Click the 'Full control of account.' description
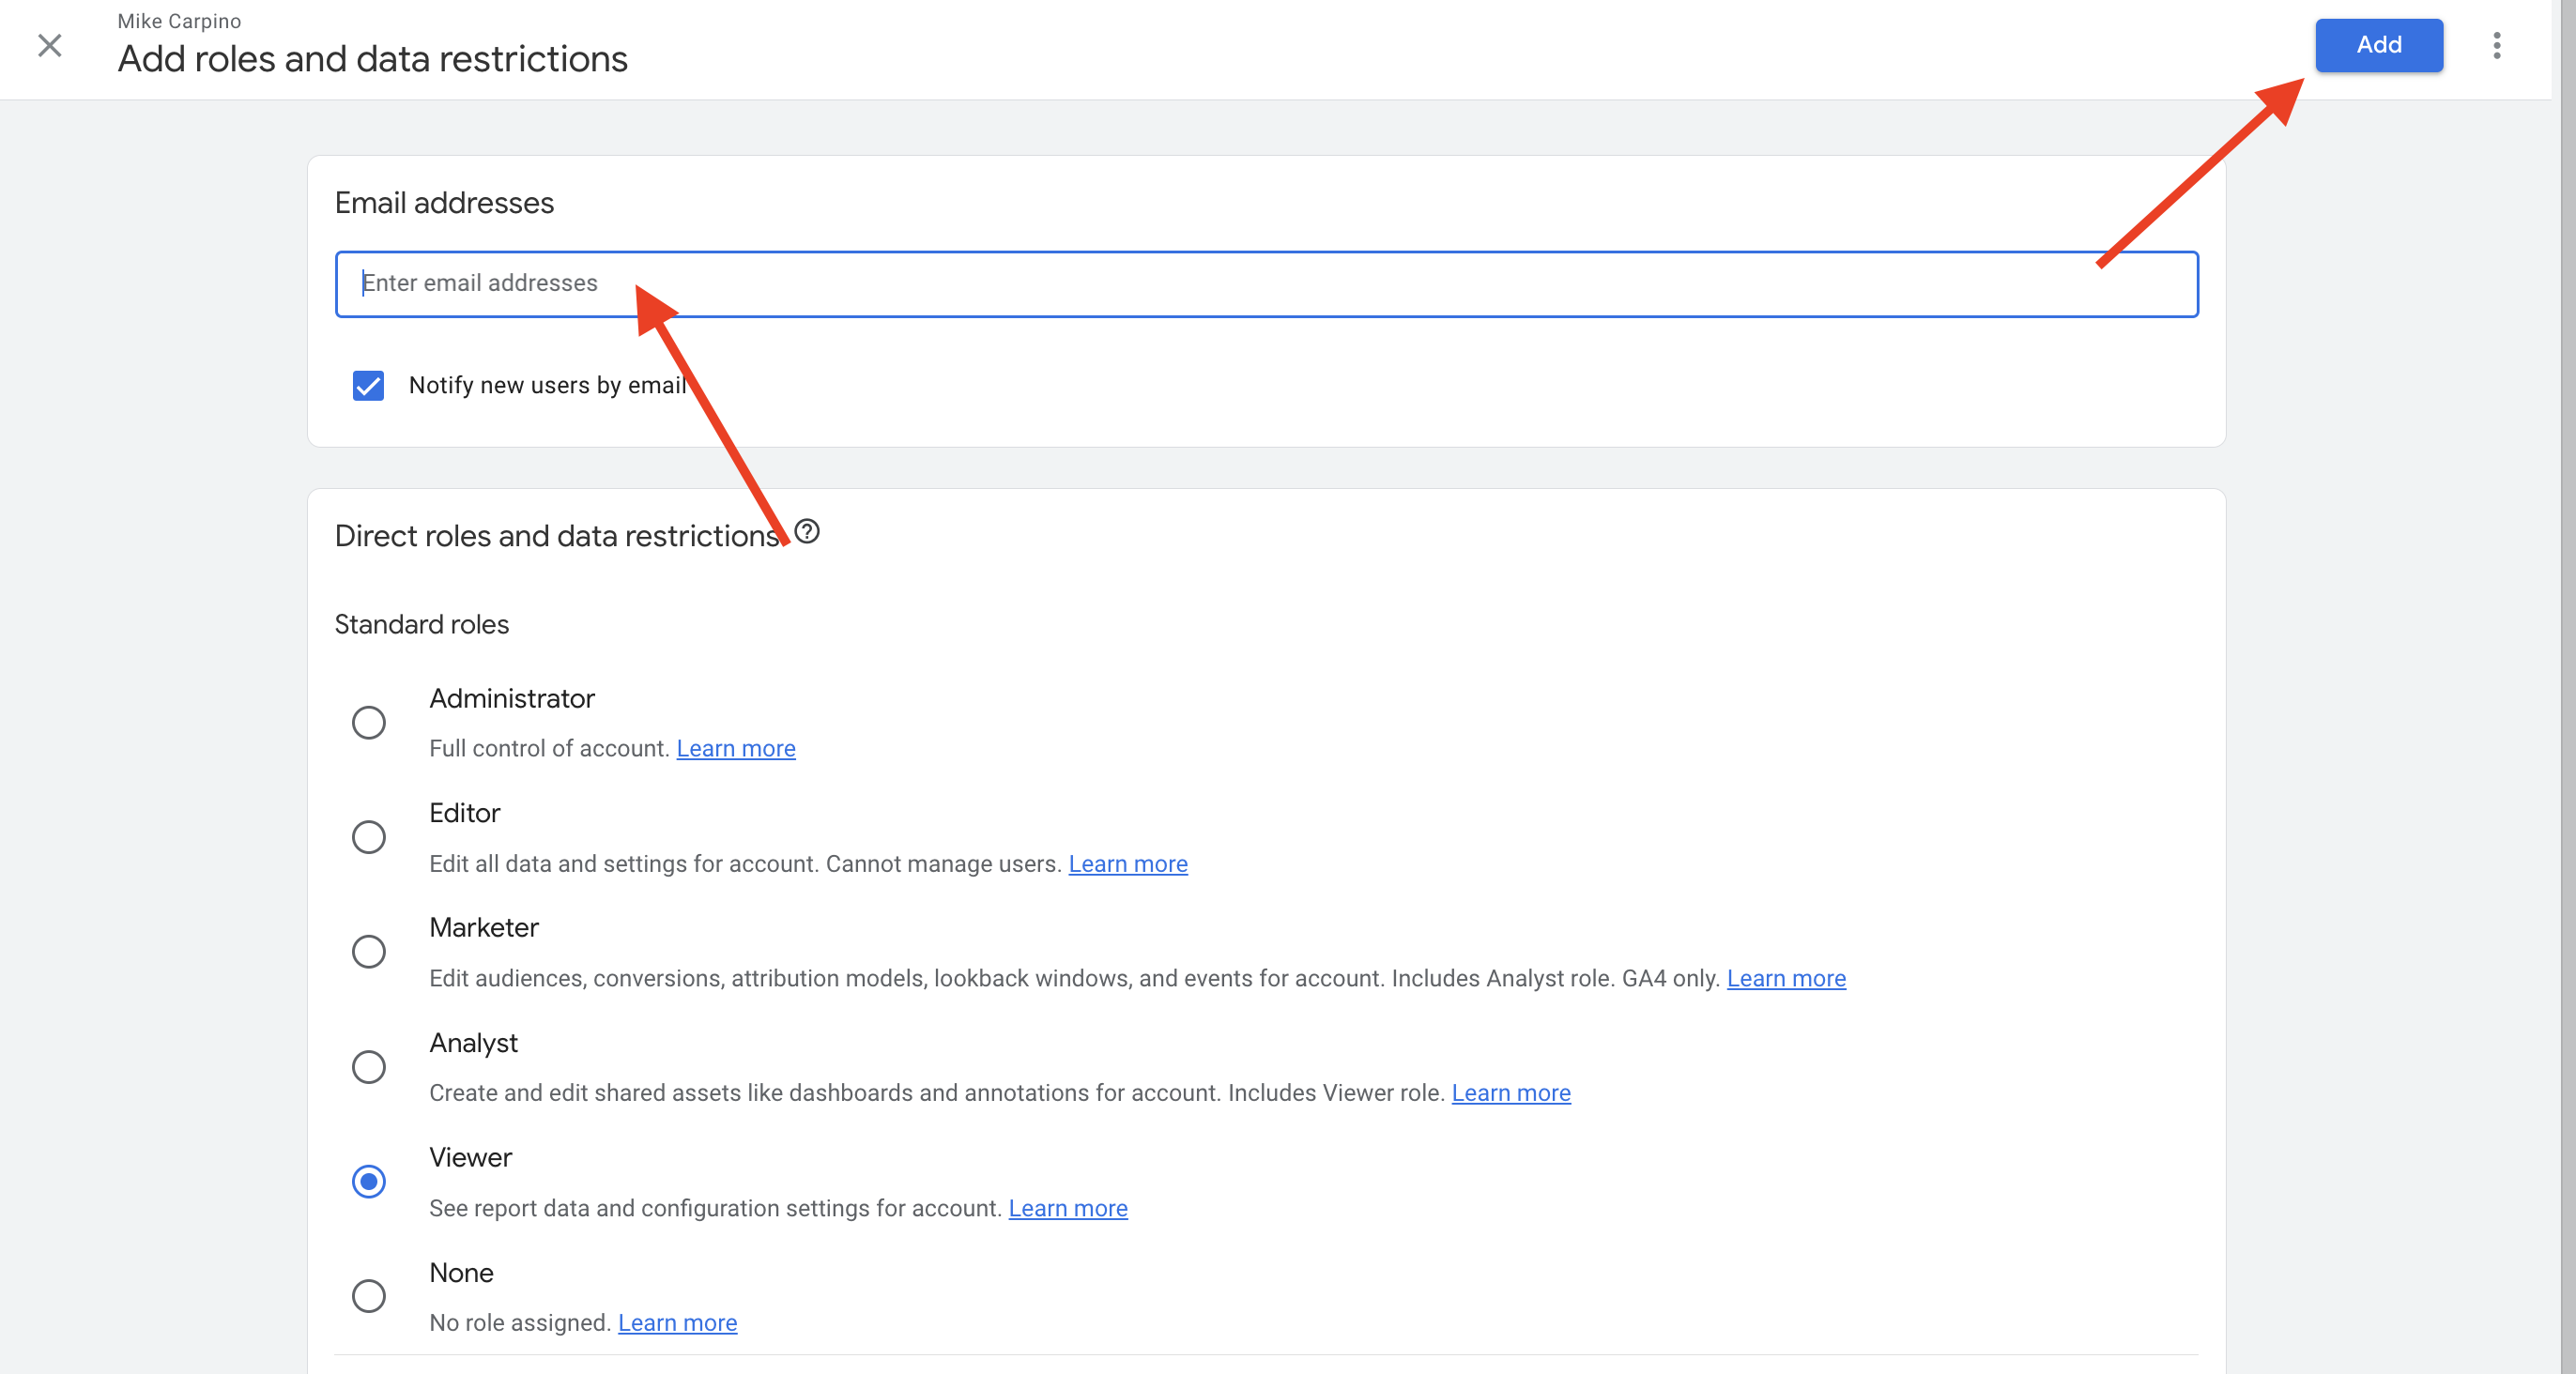Image resolution: width=2576 pixels, height=1374 pixels. (549, 748)
